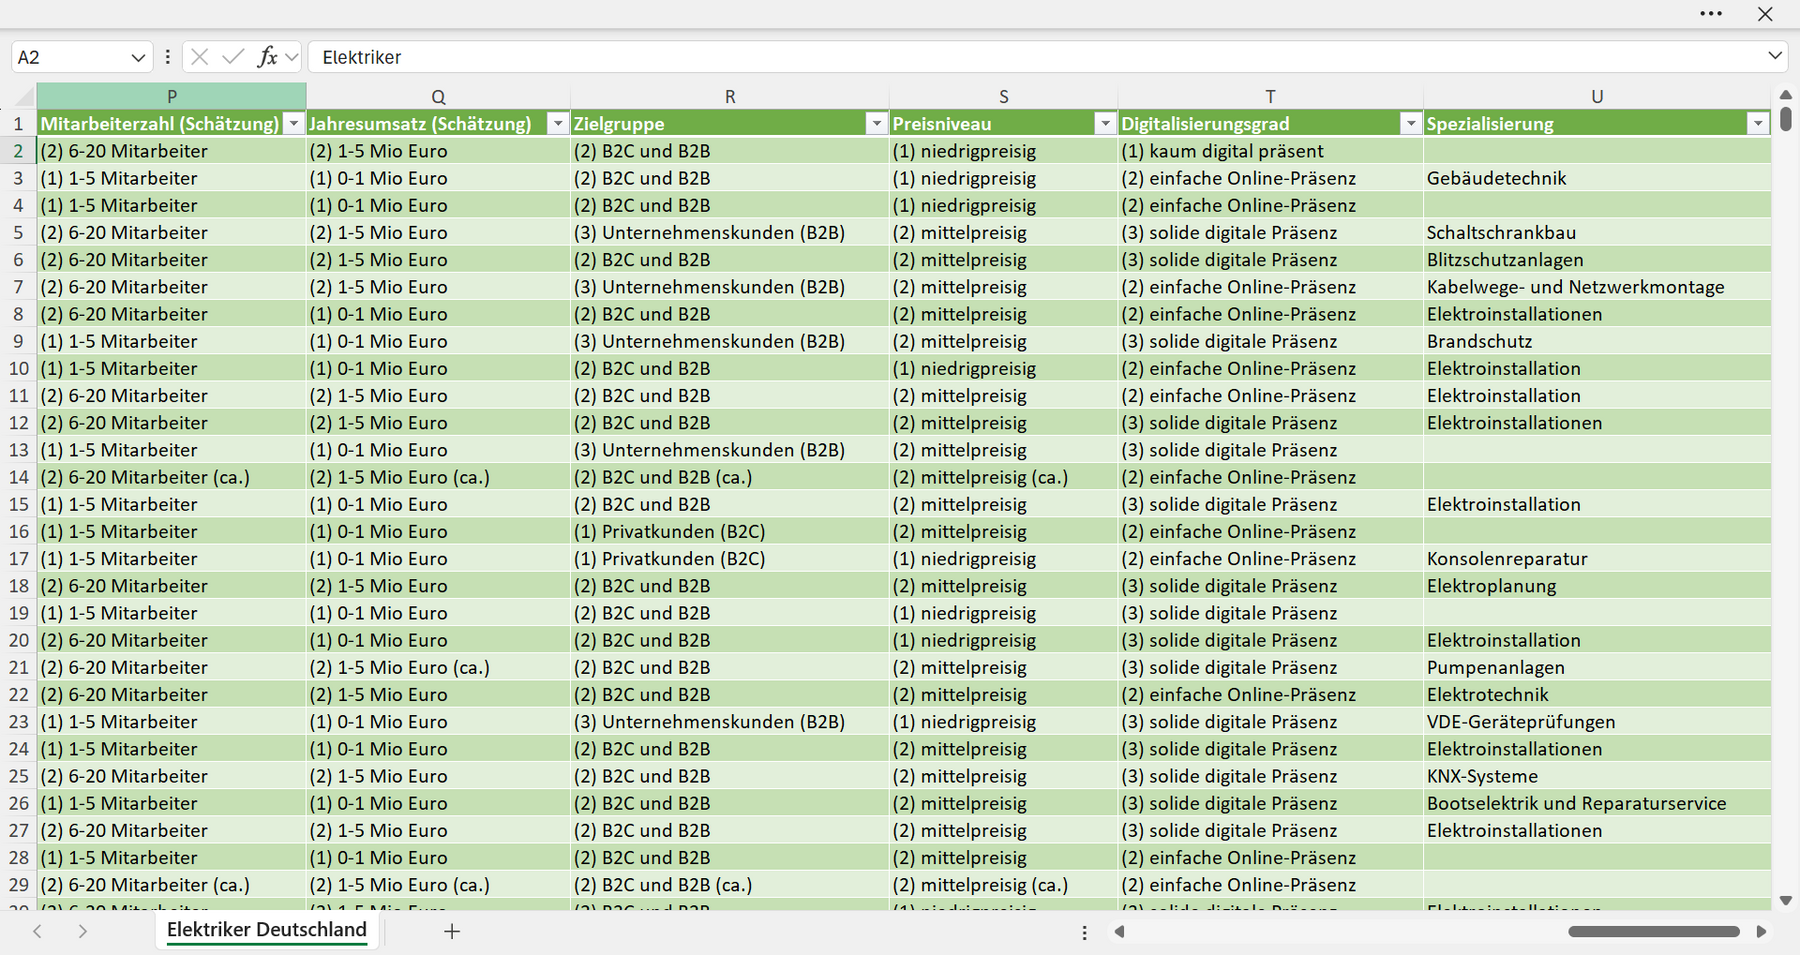1800x955 pixels.
Task: Go to next sheet arrow
Action: (83, 931)
